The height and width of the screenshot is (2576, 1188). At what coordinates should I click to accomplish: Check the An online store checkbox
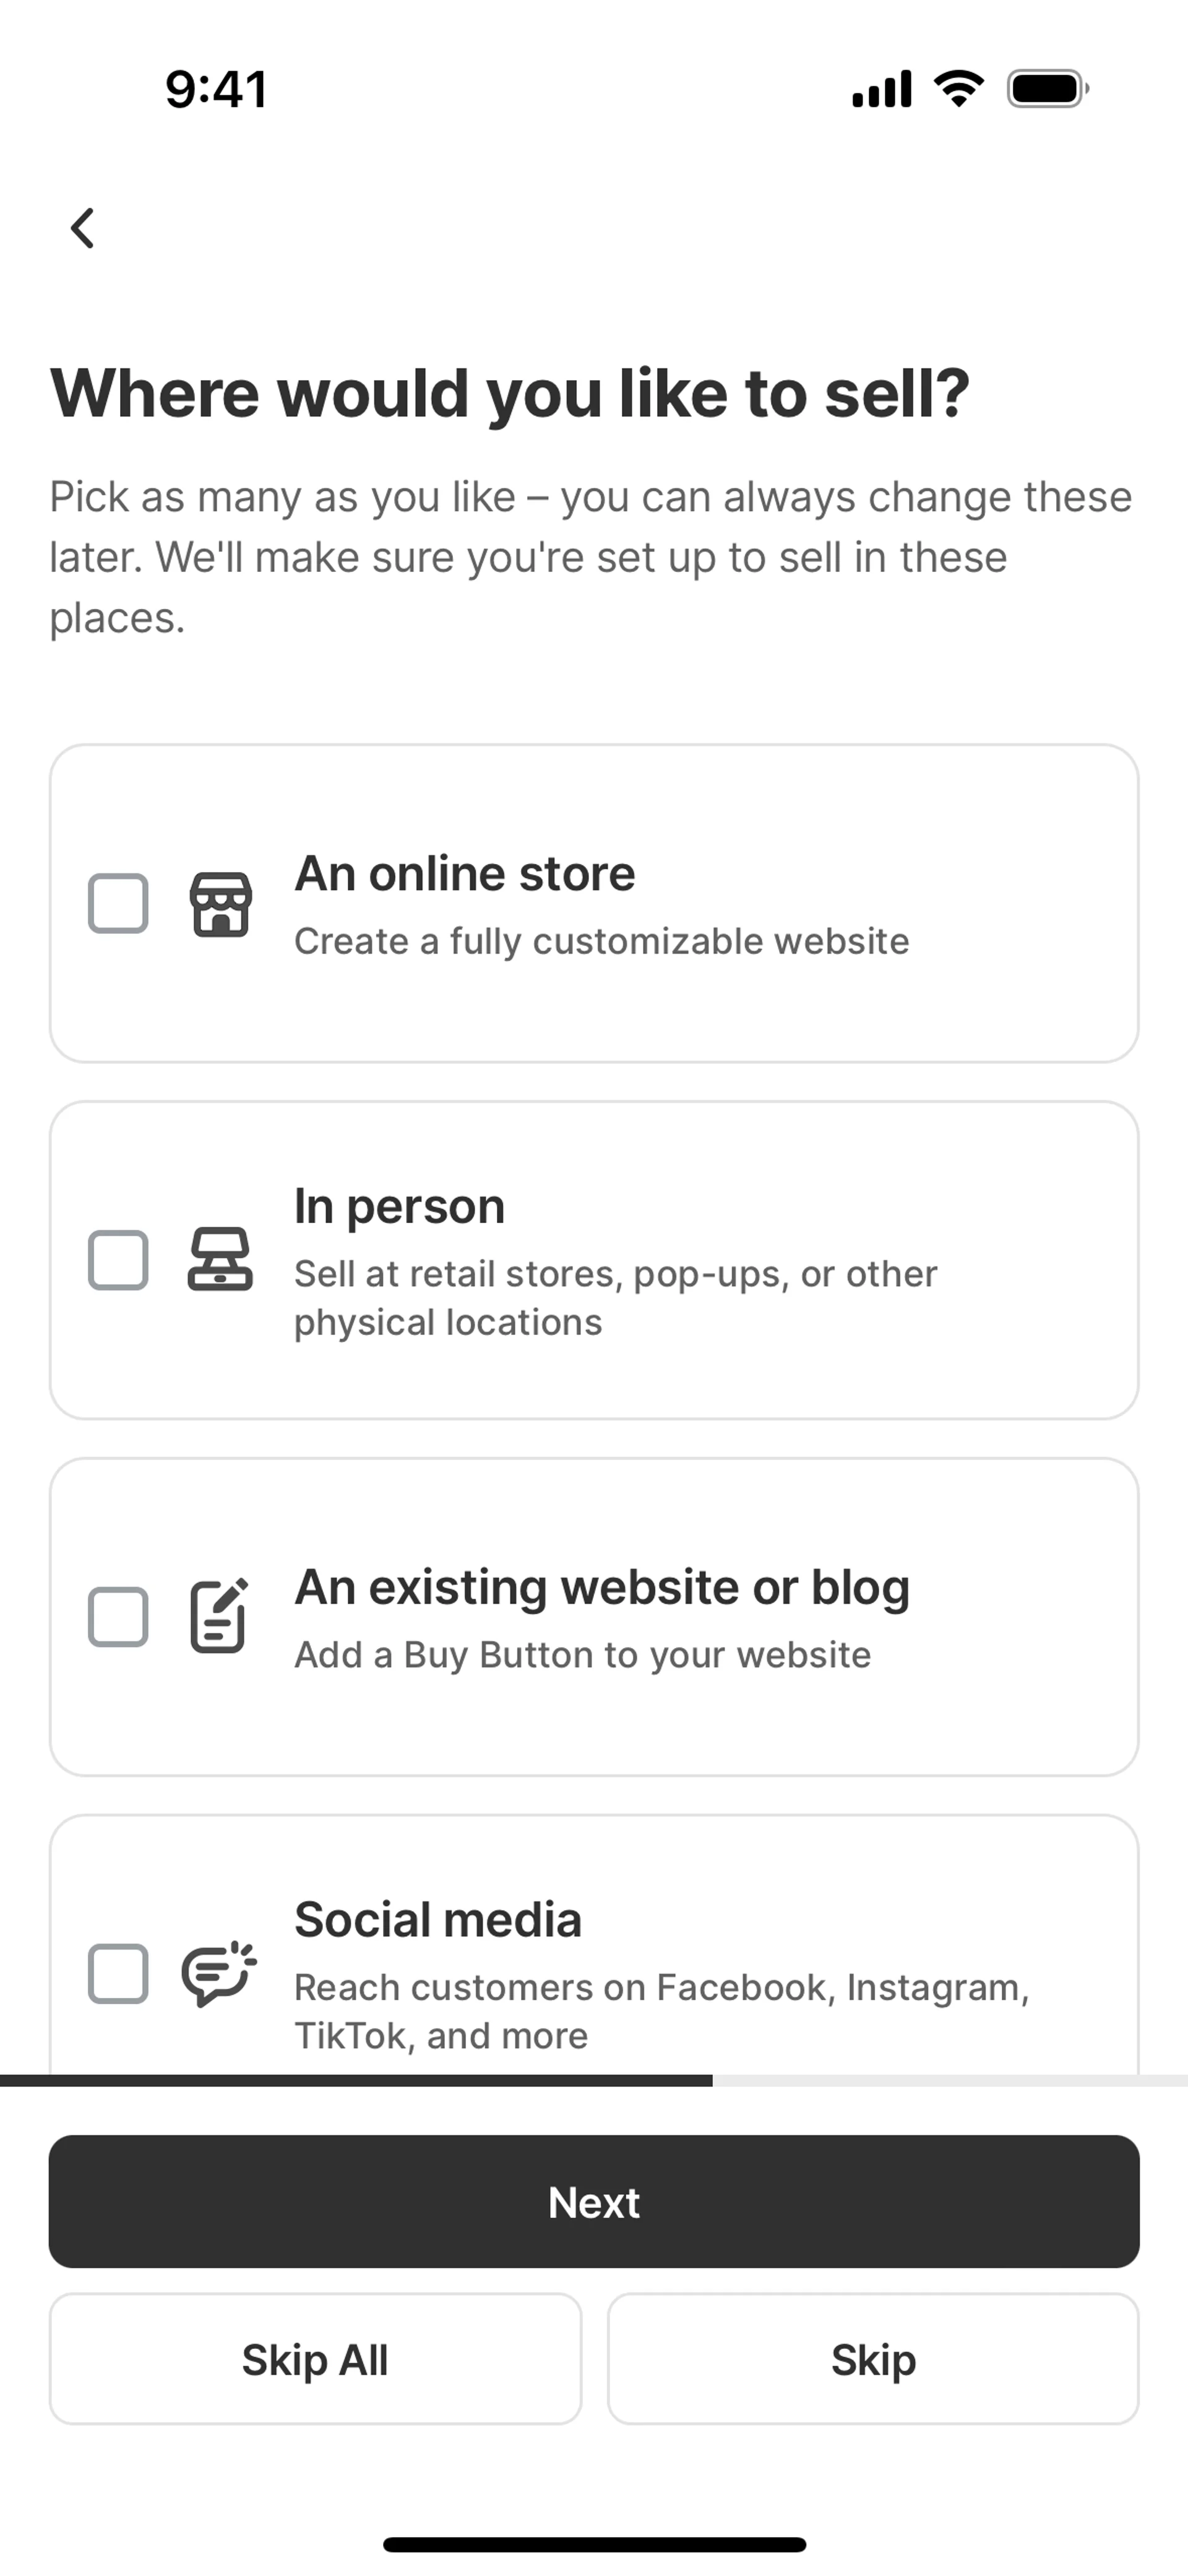tap(118, 904)
